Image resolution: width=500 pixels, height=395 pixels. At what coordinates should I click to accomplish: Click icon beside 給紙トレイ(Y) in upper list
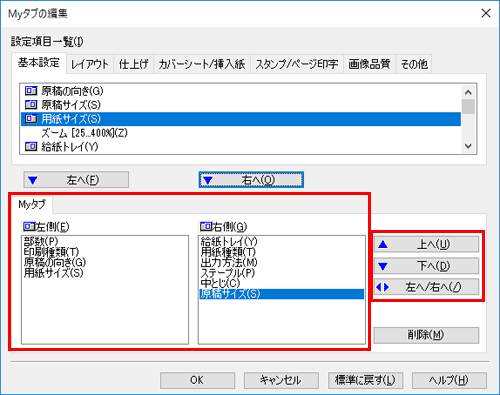[x=31, y=146]
